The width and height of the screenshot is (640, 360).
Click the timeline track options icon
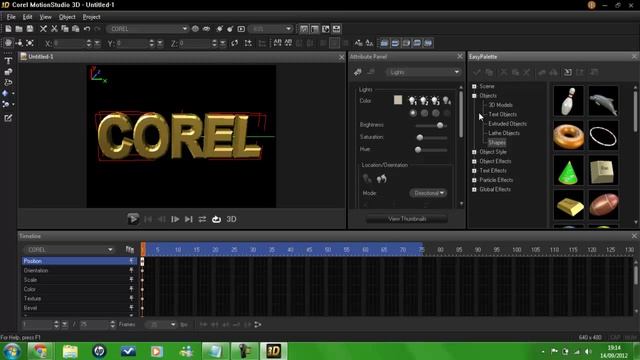[130, 249]
